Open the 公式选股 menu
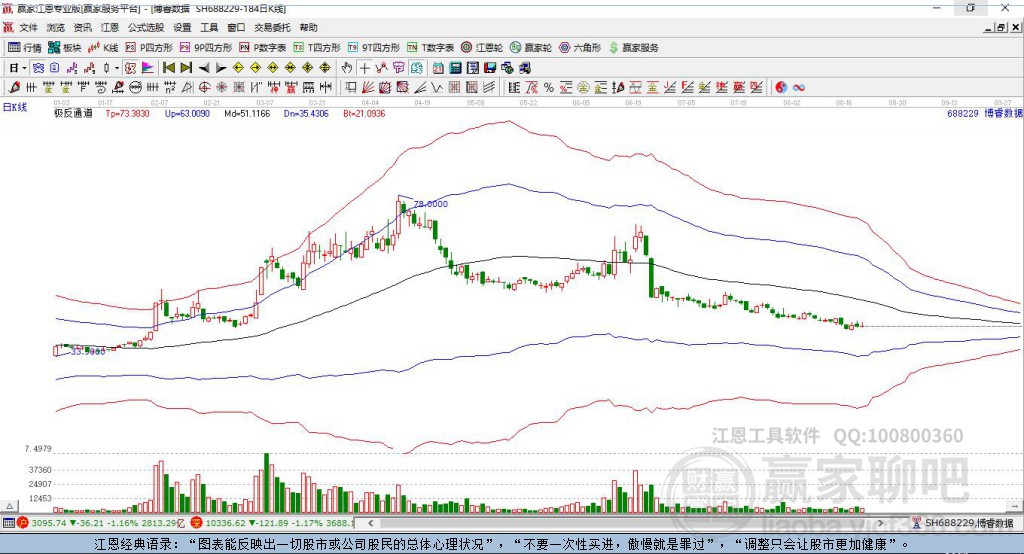Screen dimensions: 1024x554 (146, 27)
